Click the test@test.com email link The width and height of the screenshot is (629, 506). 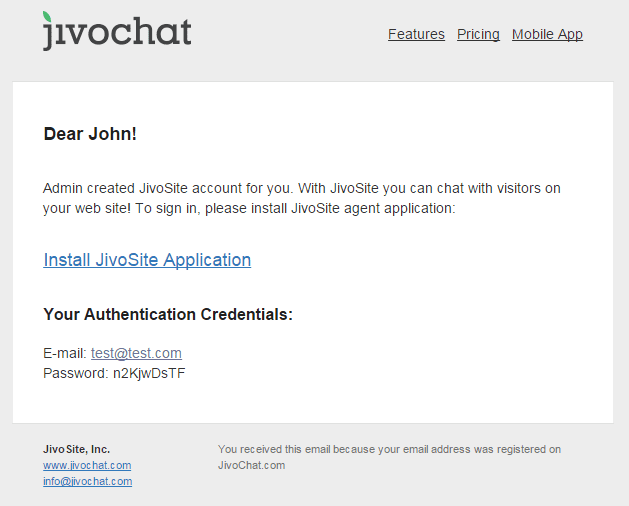point(136,353)
